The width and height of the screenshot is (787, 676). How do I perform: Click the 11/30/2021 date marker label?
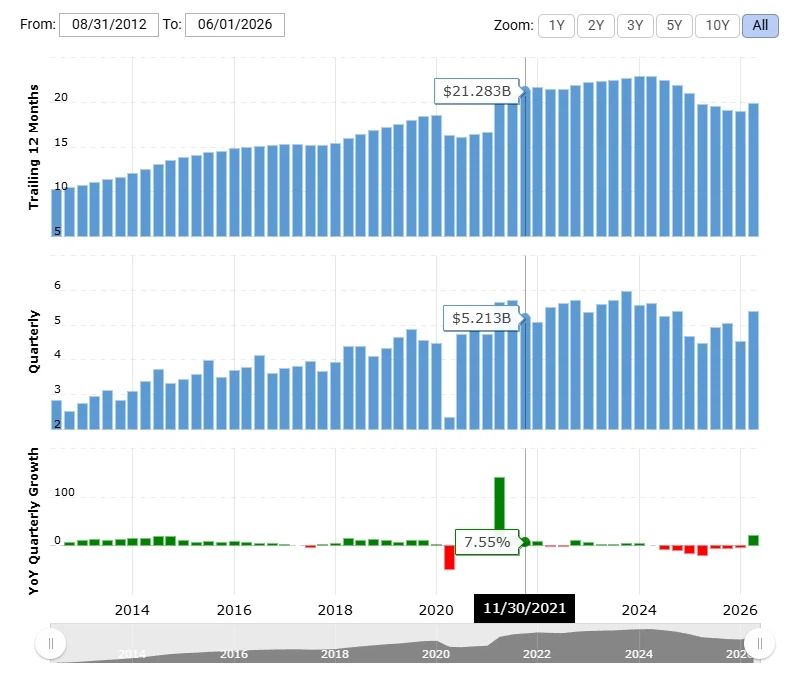[x=524, y=608]
